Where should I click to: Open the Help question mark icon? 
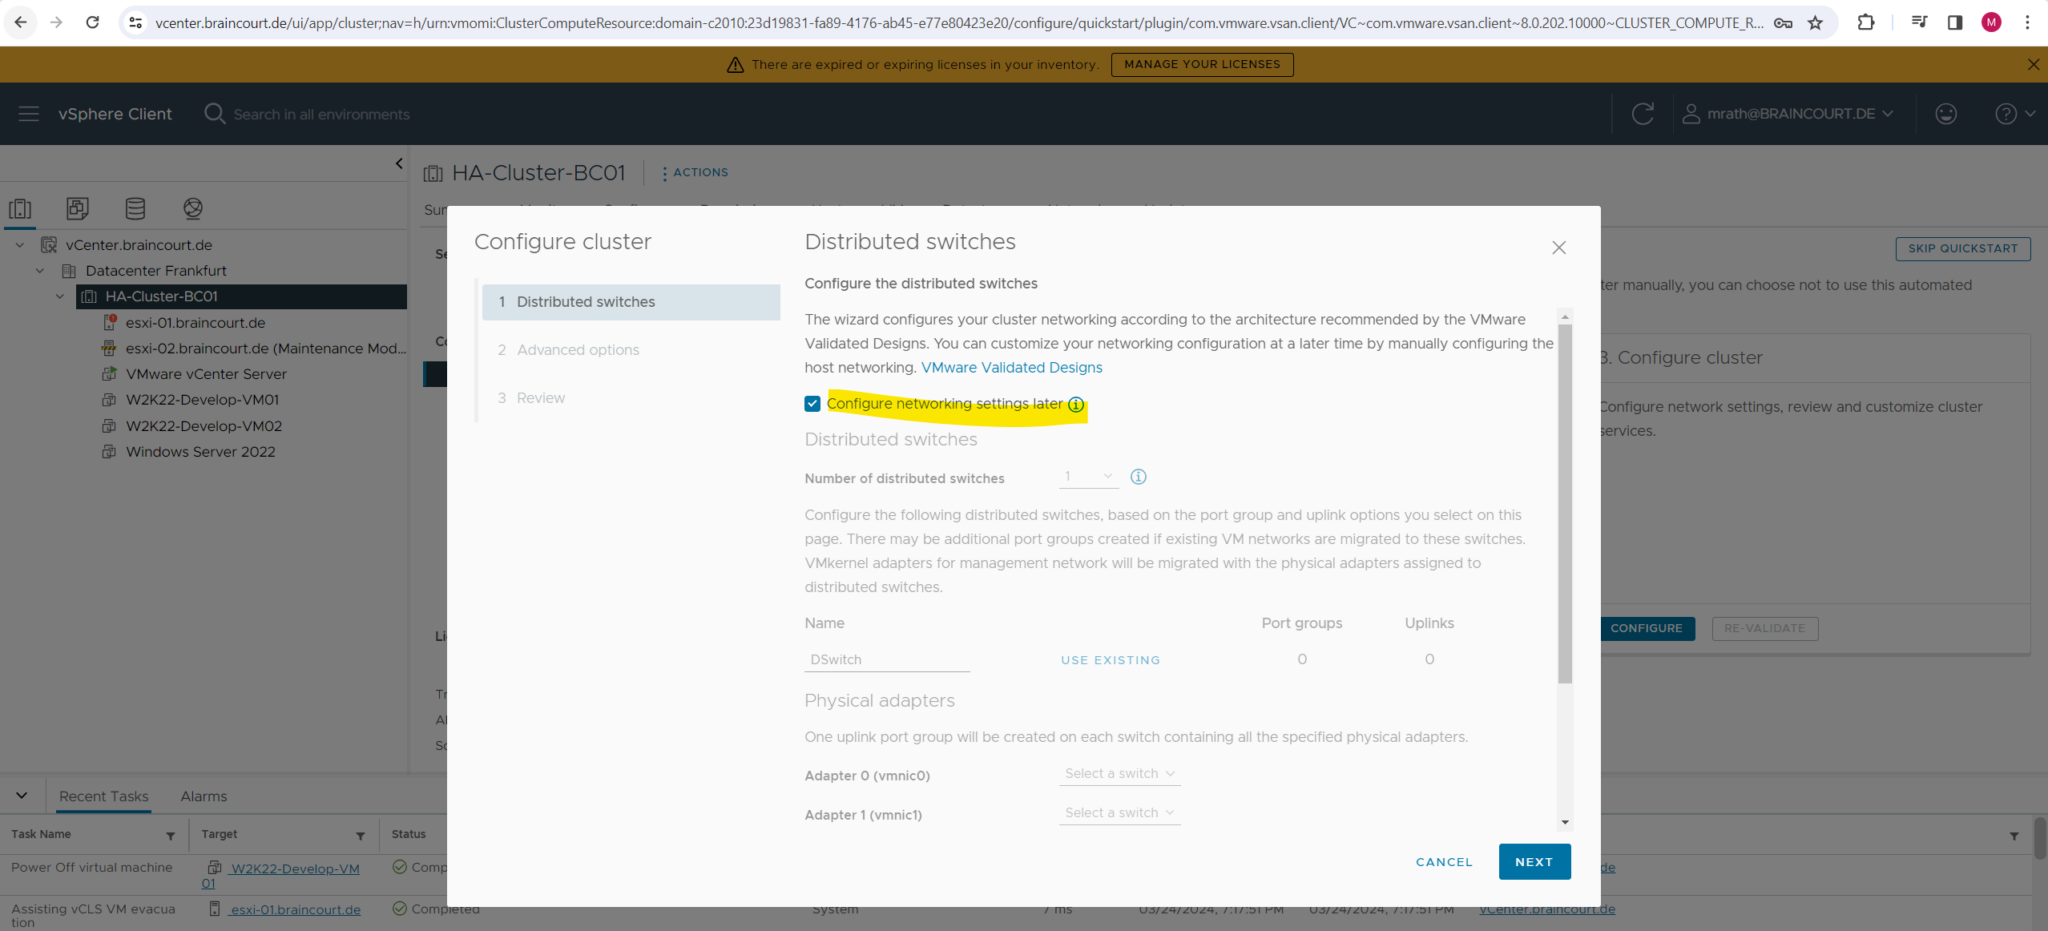coord(2006,113)
